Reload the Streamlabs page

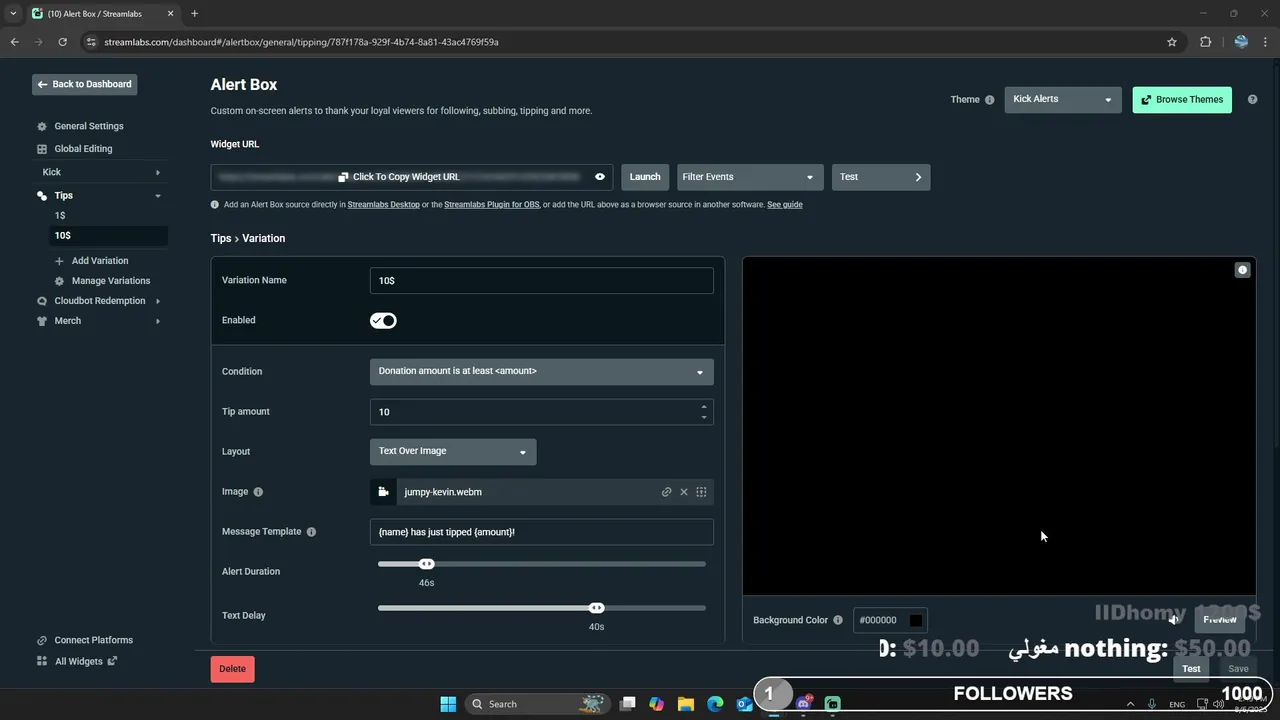(x=63, y=42)
